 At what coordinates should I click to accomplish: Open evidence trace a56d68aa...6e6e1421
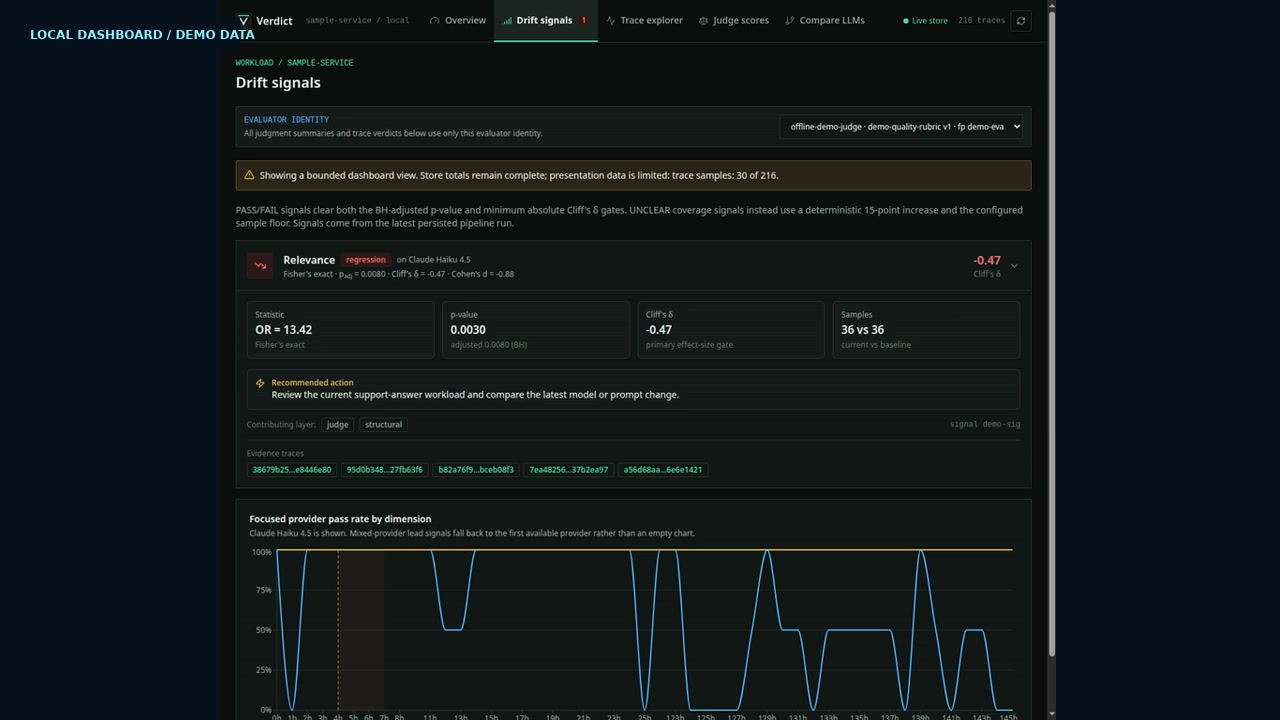(663, 469)
